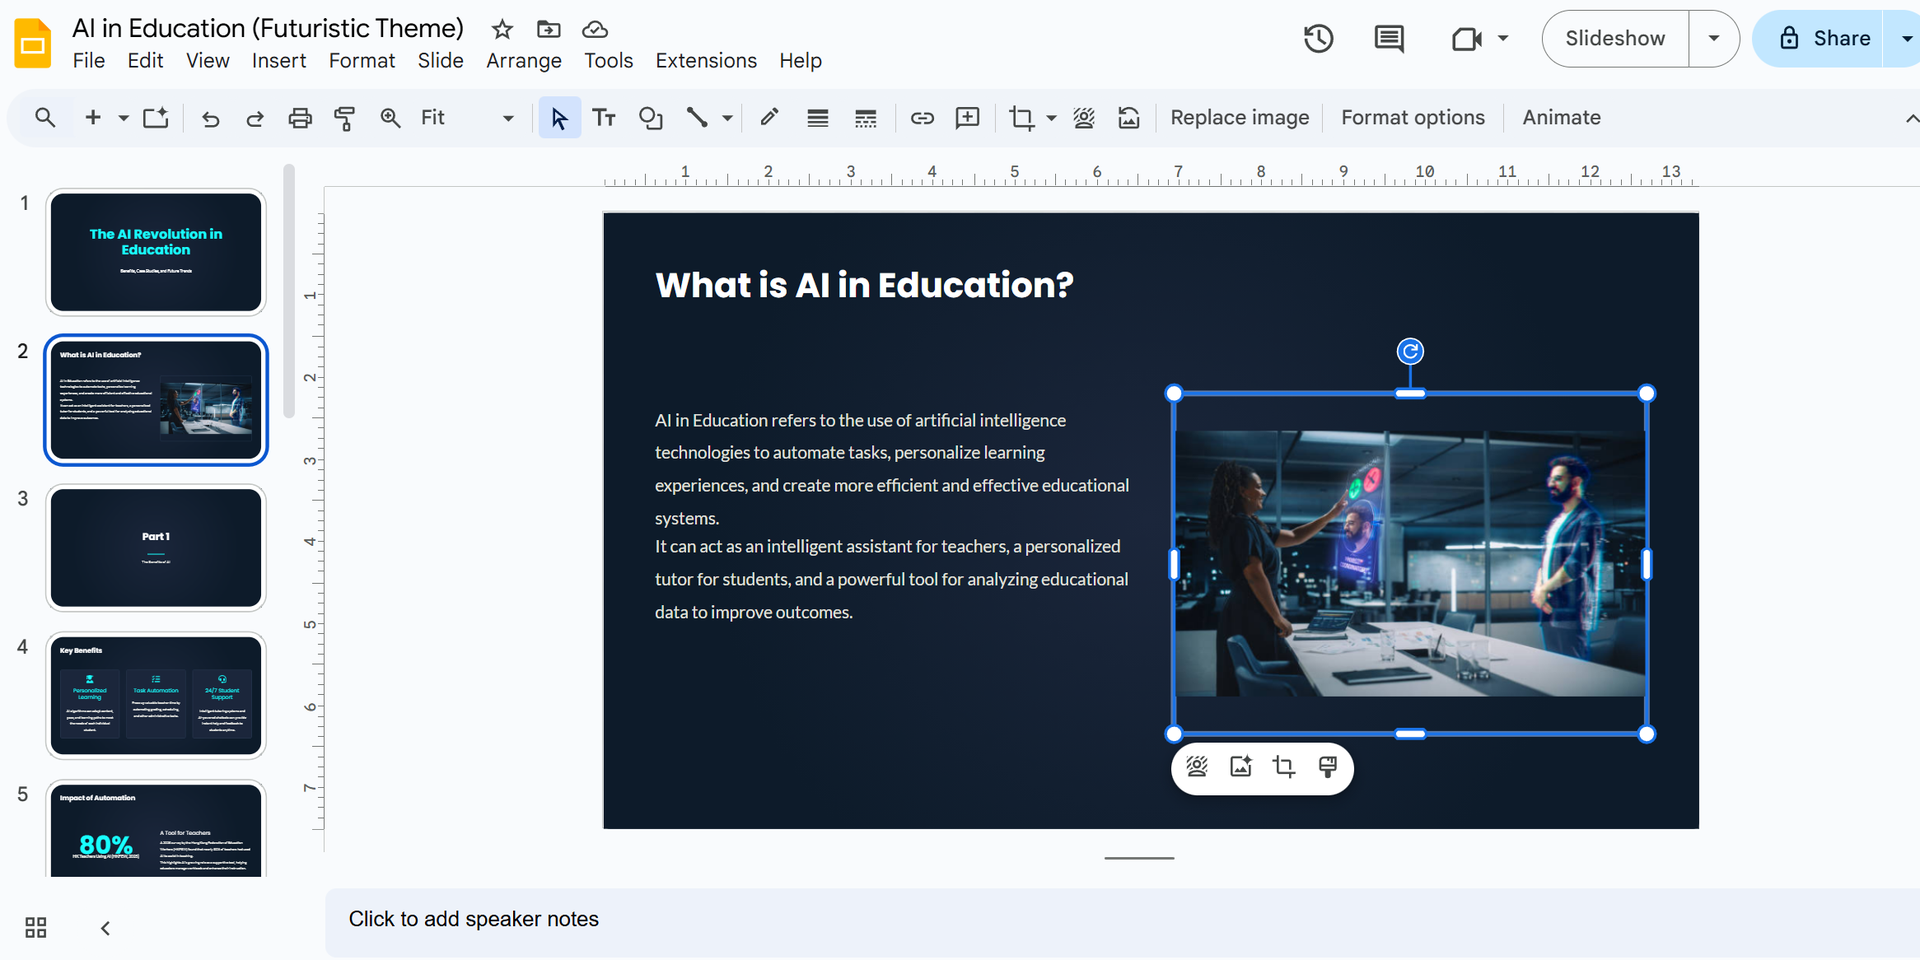Open the comments panel icon
This screenshot has width=1920, height=960.
click(1388, 39)
